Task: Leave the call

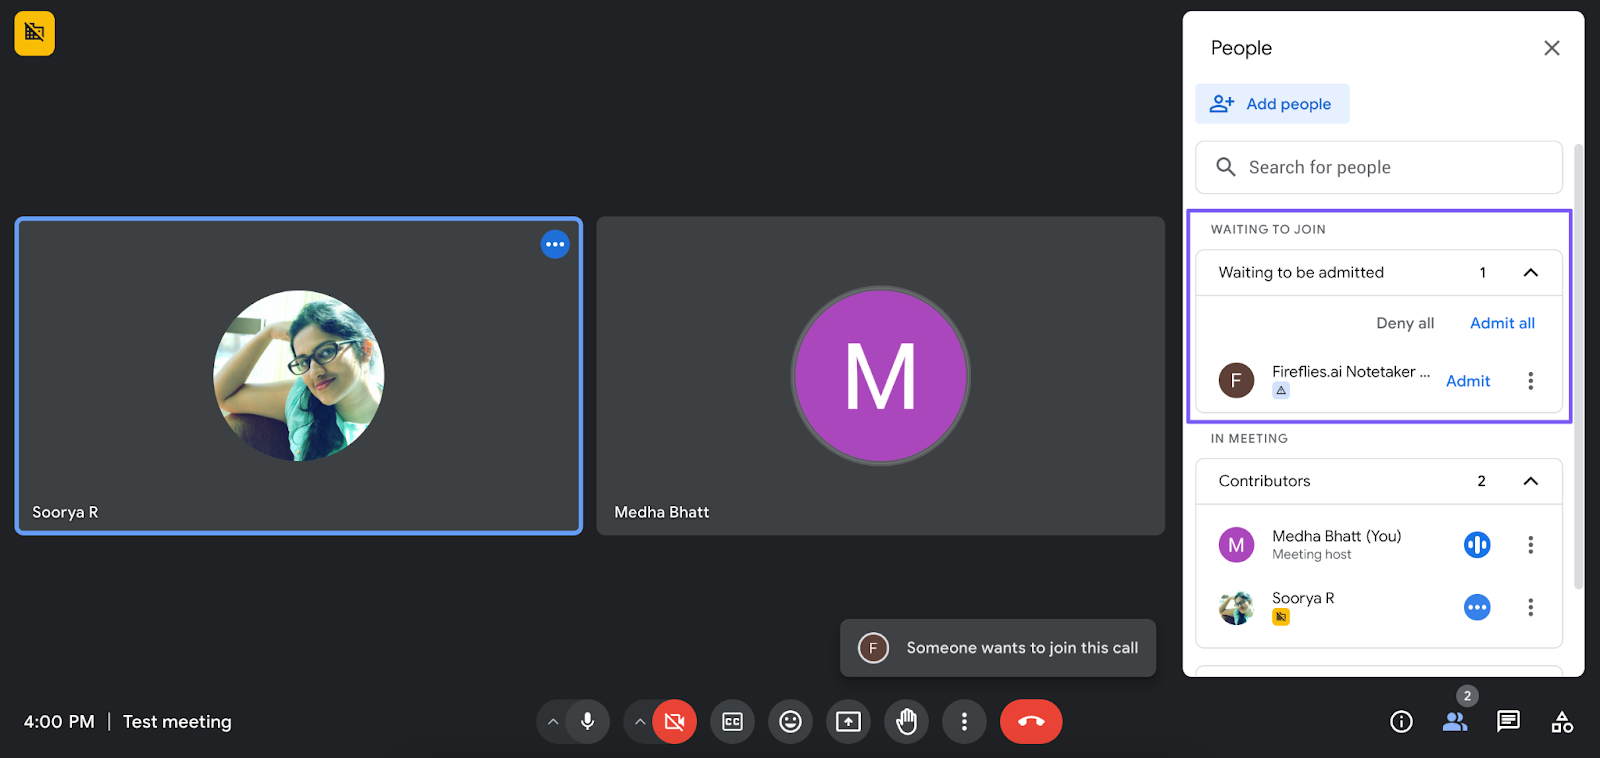Action: coord(1031,722)
